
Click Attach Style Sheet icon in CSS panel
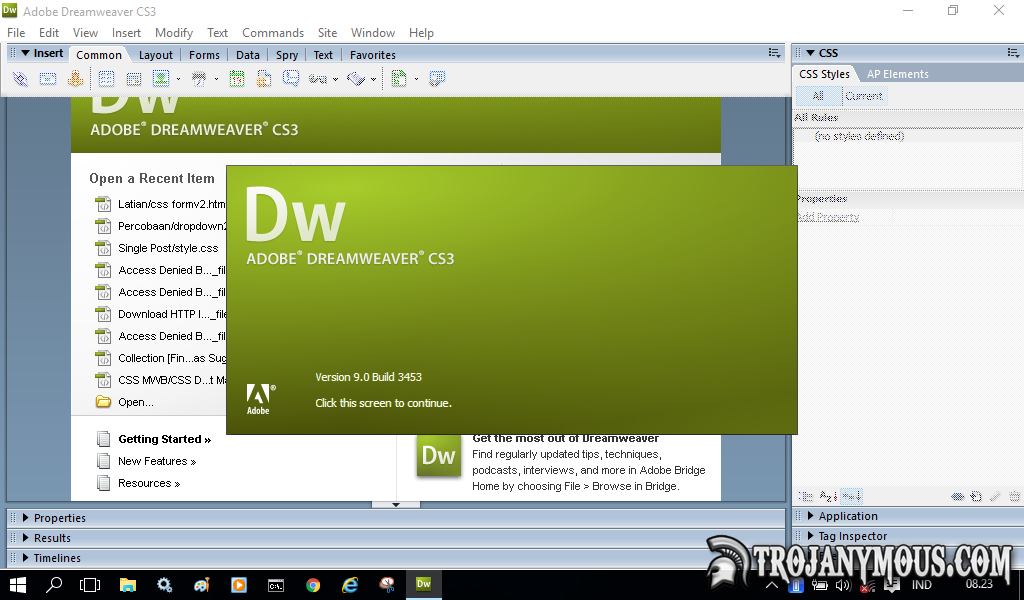[957, 496]
